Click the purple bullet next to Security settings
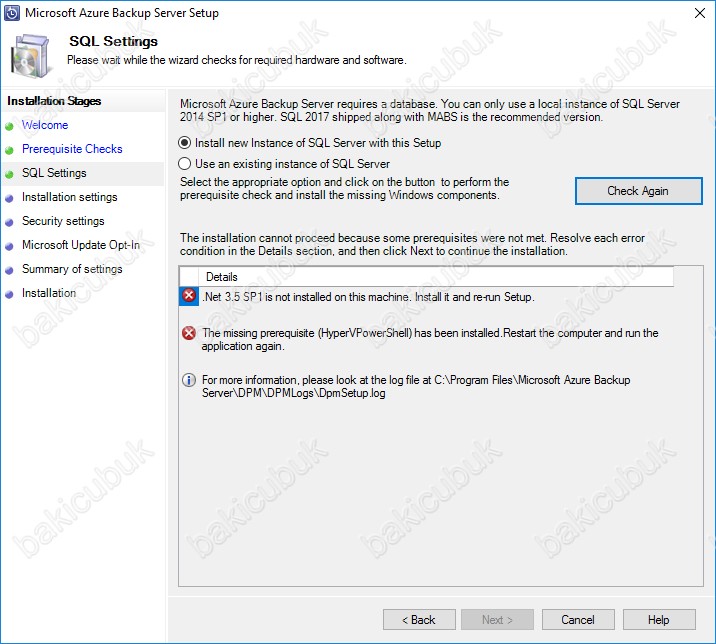The height and width of the screenshot is (644, 716). coord(9,222)
